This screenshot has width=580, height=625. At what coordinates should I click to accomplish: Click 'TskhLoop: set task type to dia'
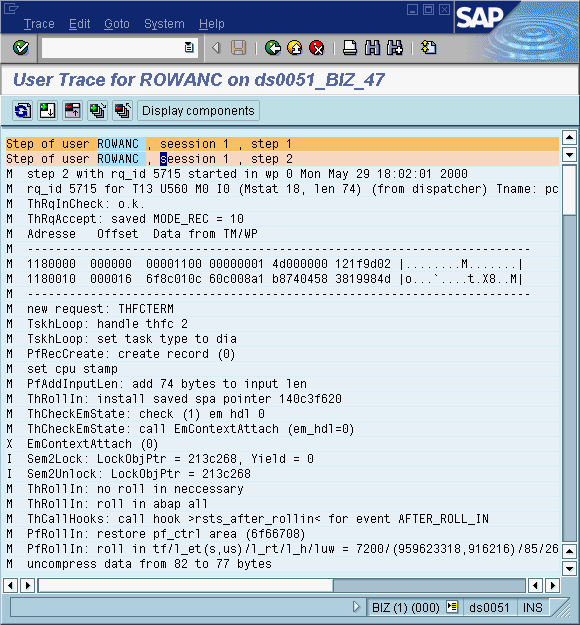click(132, 339)
